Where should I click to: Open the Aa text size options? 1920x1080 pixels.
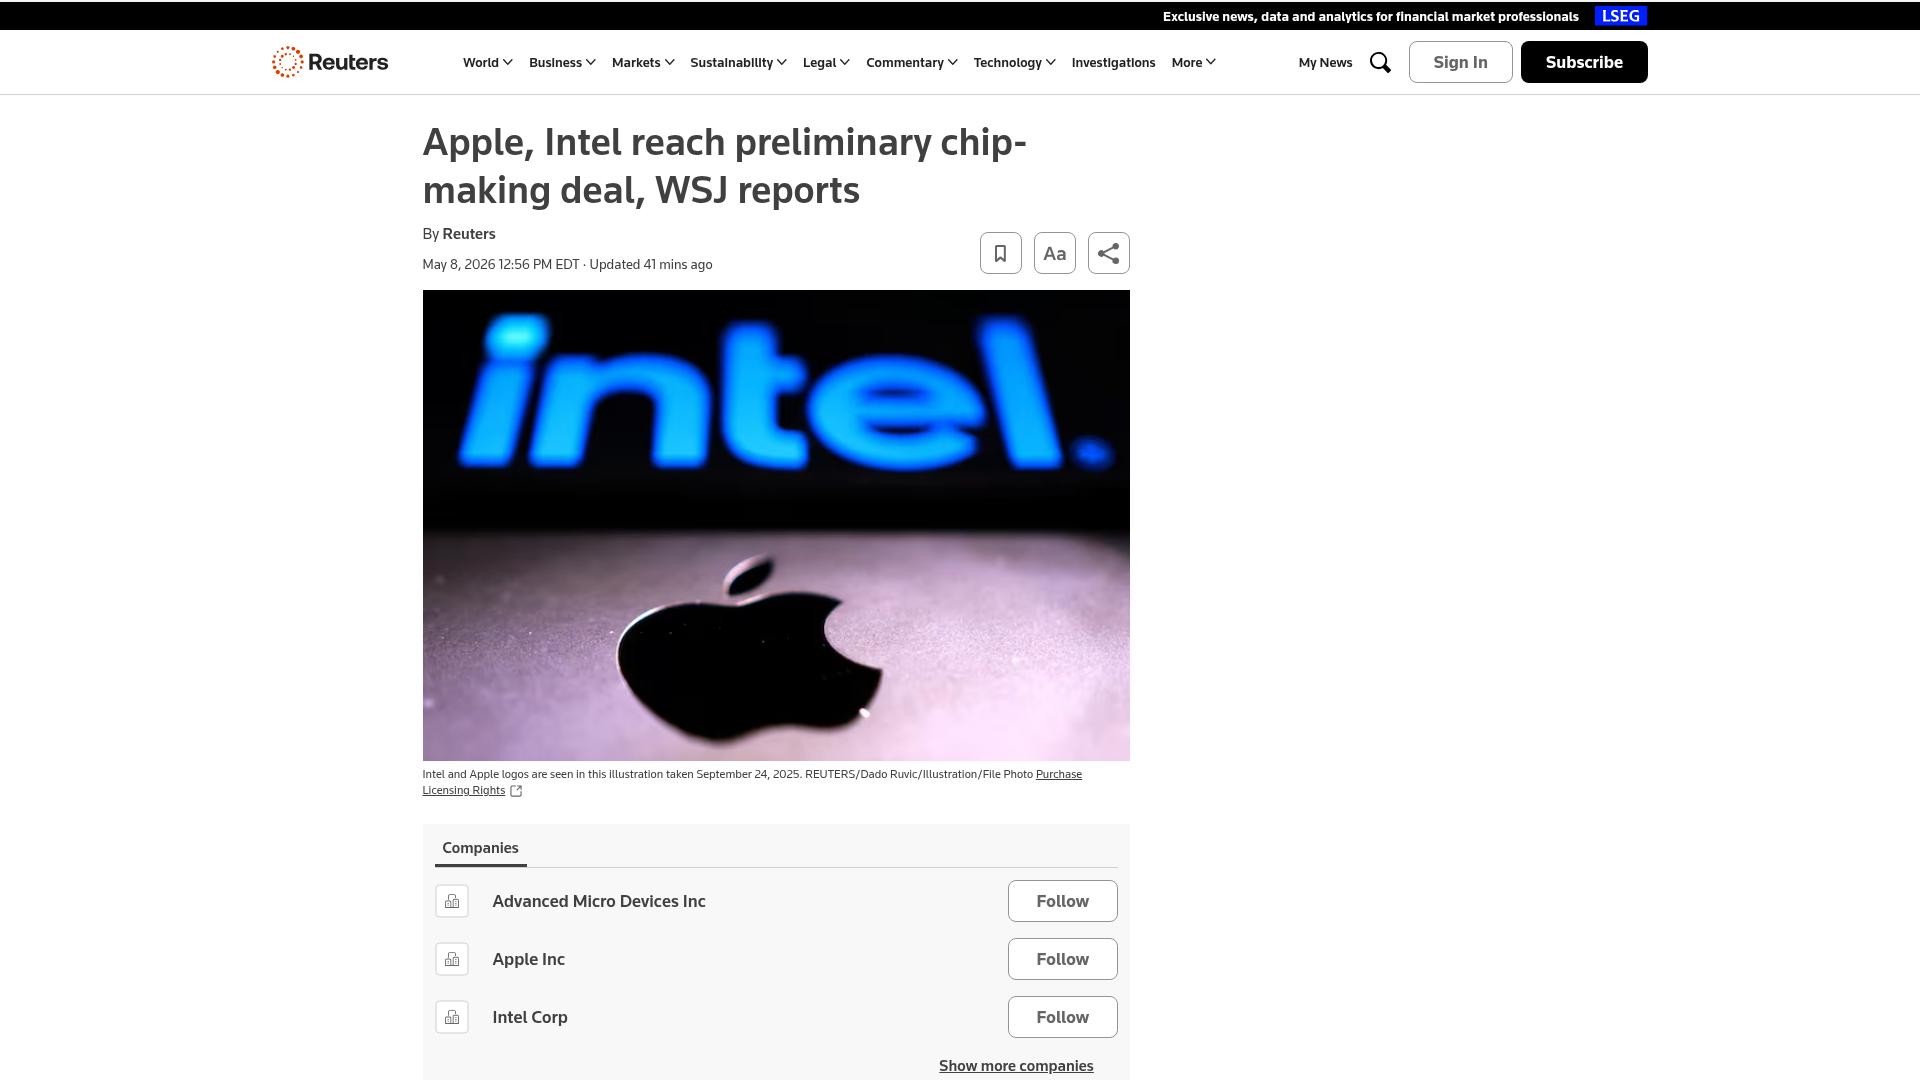[x=1054, y=253]
